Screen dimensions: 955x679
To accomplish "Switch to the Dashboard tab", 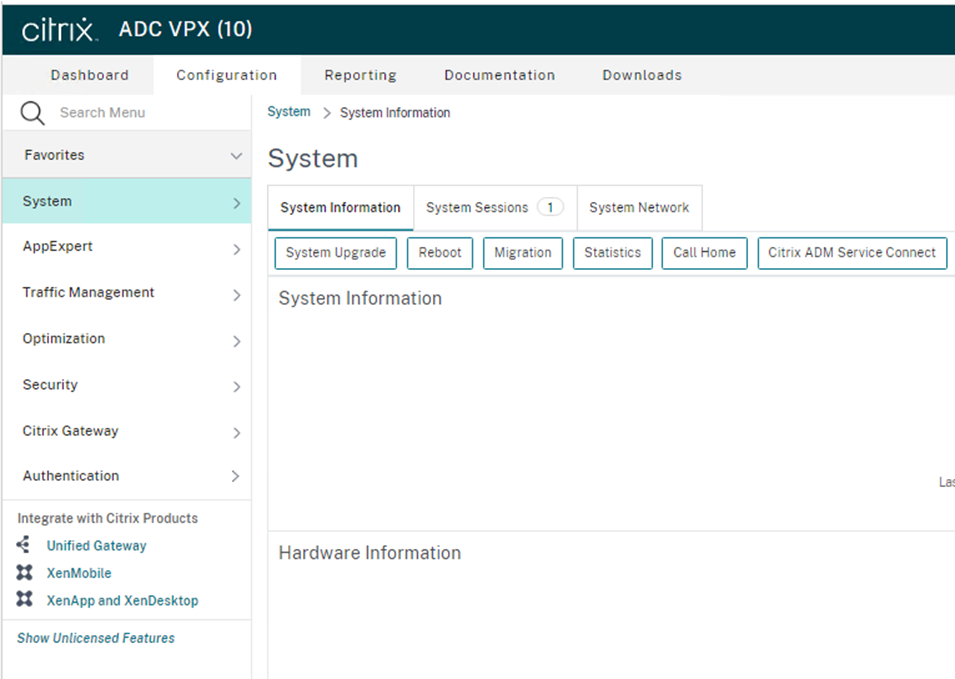I will pos(89,75).
